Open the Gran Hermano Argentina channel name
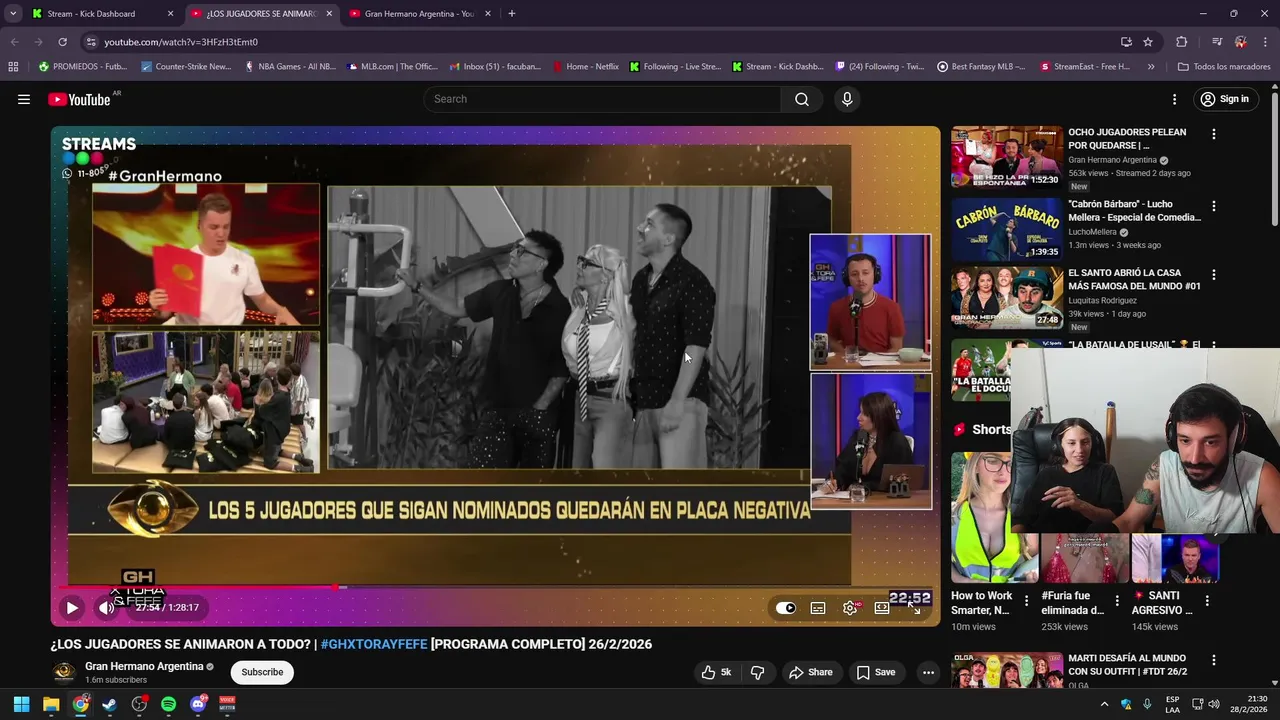The height and width of the screenshot is (720, 1280). click(x=144, y=666)
